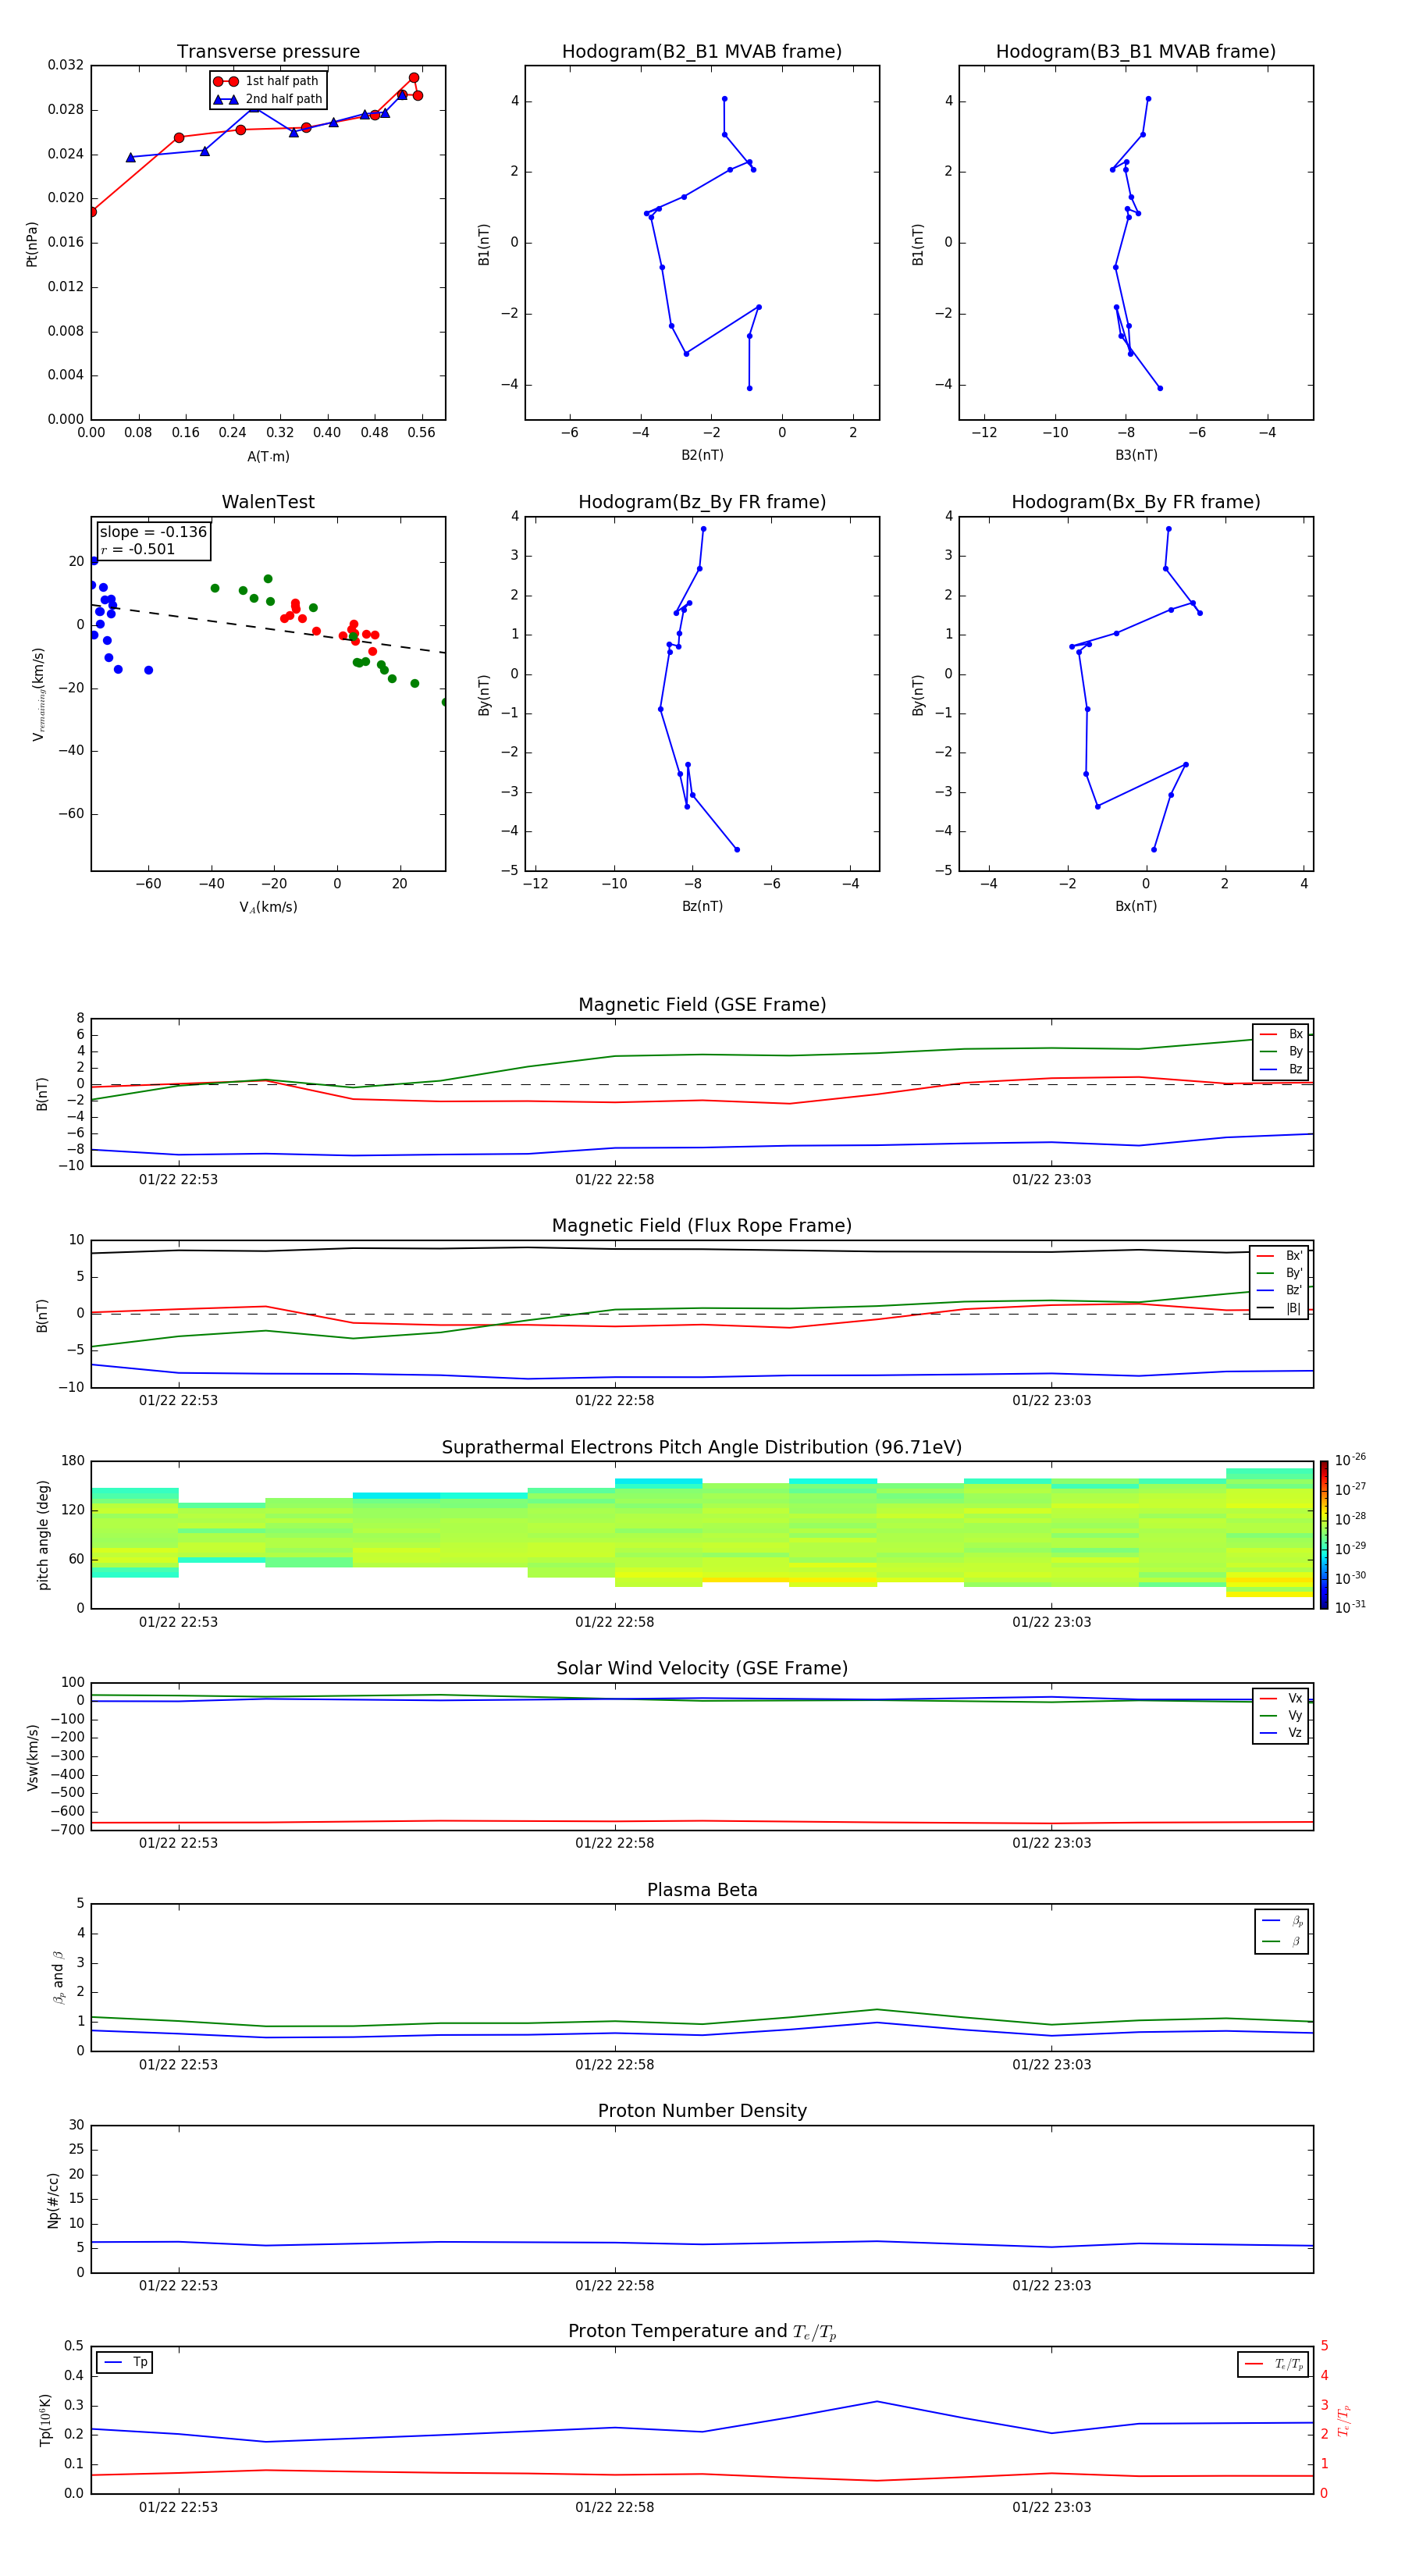Select the βp entry in Plasma Beta legend
Image resolution: width=1405 pixels, height=2576 pixels.
(x=1282, y=1921)
